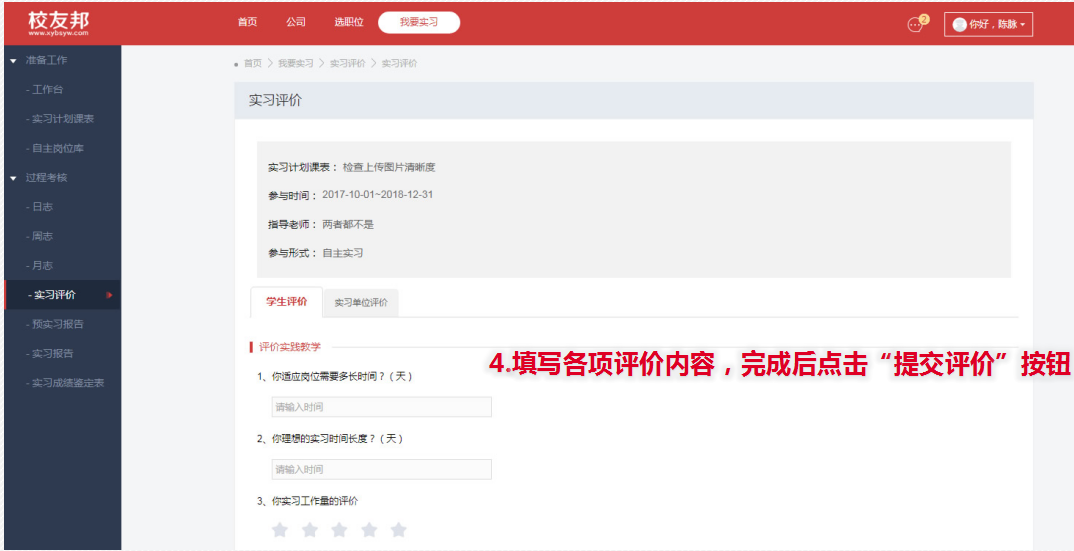Rate workload with the second star
The width and height of the screenshot is (1074, 551).
tap(310, 530)
